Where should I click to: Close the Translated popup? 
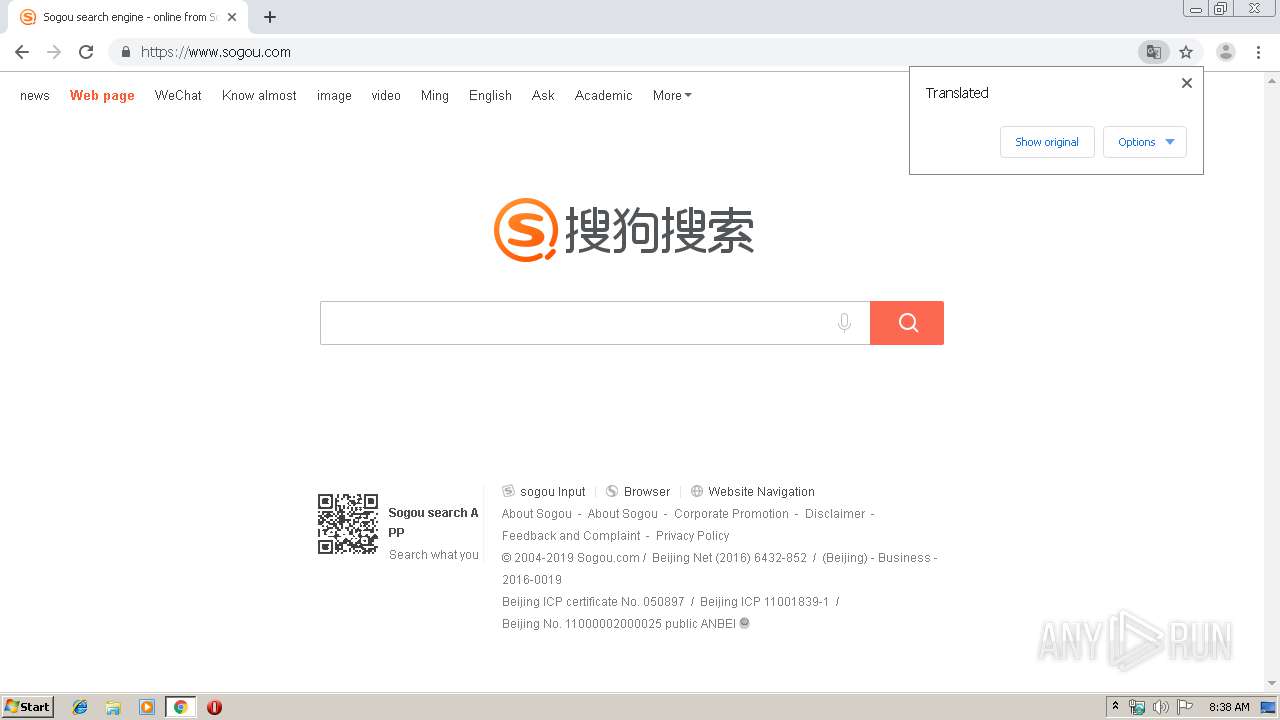pos(1187,83)
